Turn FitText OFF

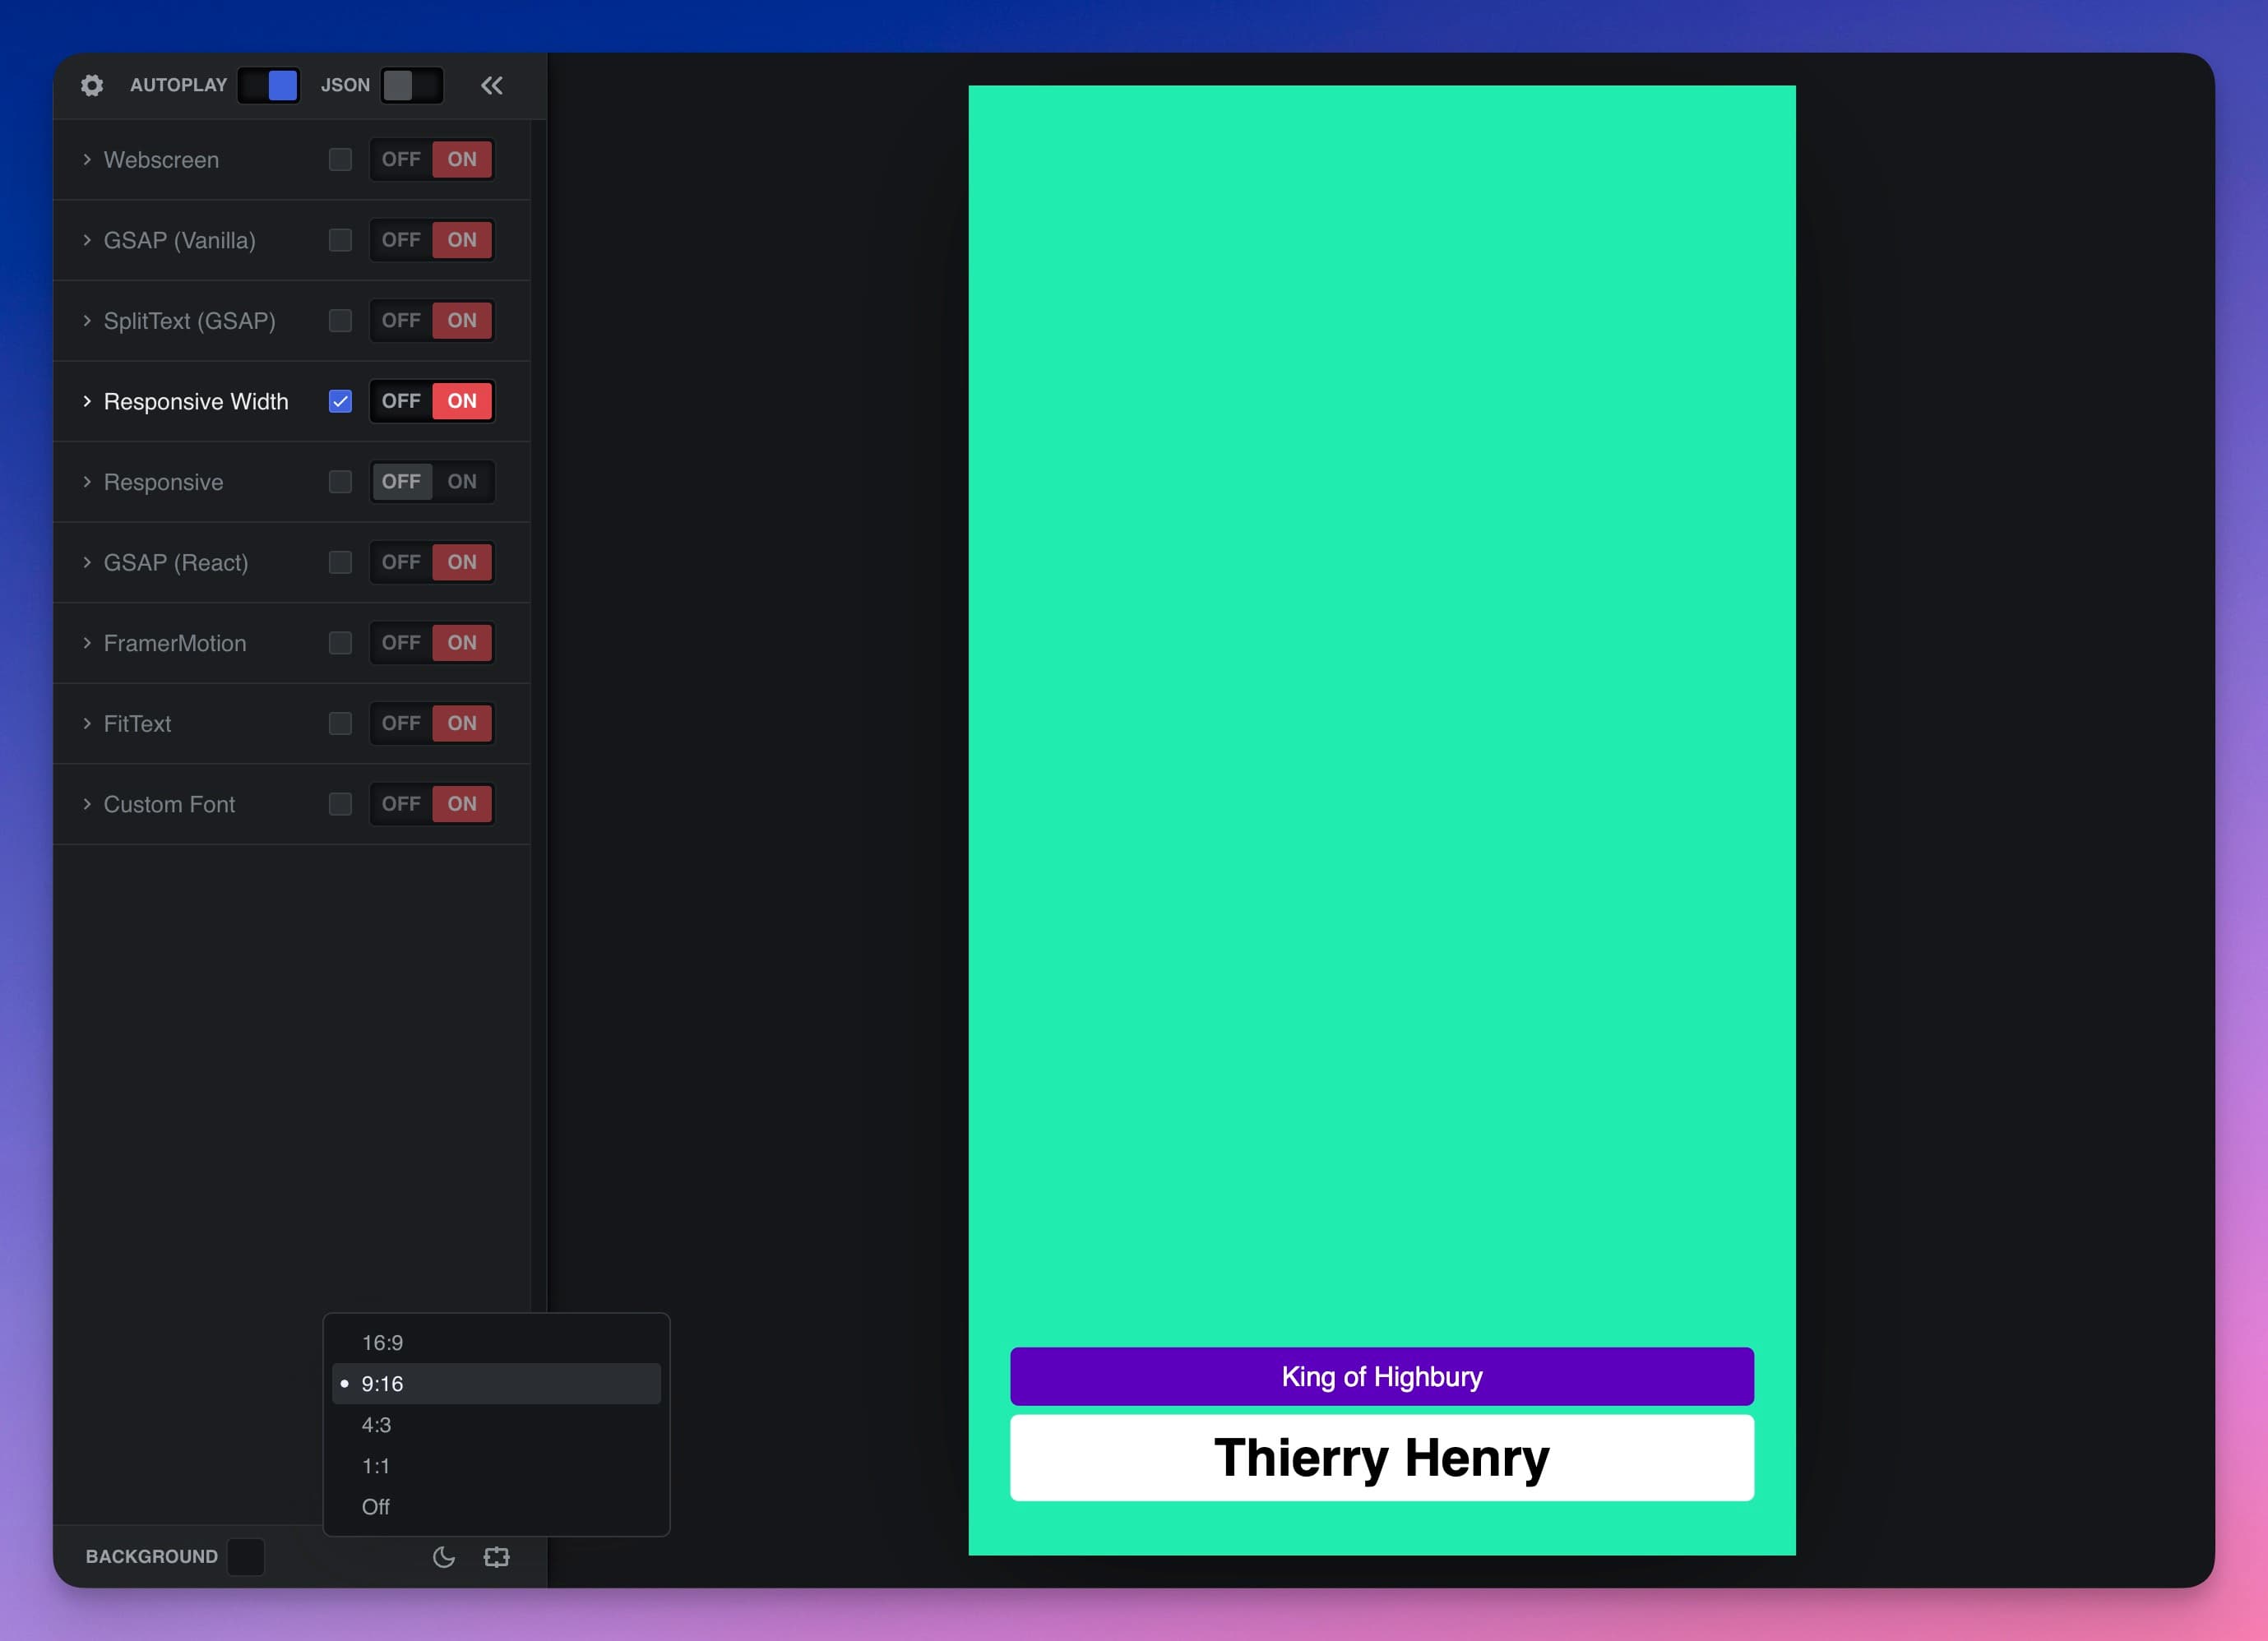click(x=401, y=723)
